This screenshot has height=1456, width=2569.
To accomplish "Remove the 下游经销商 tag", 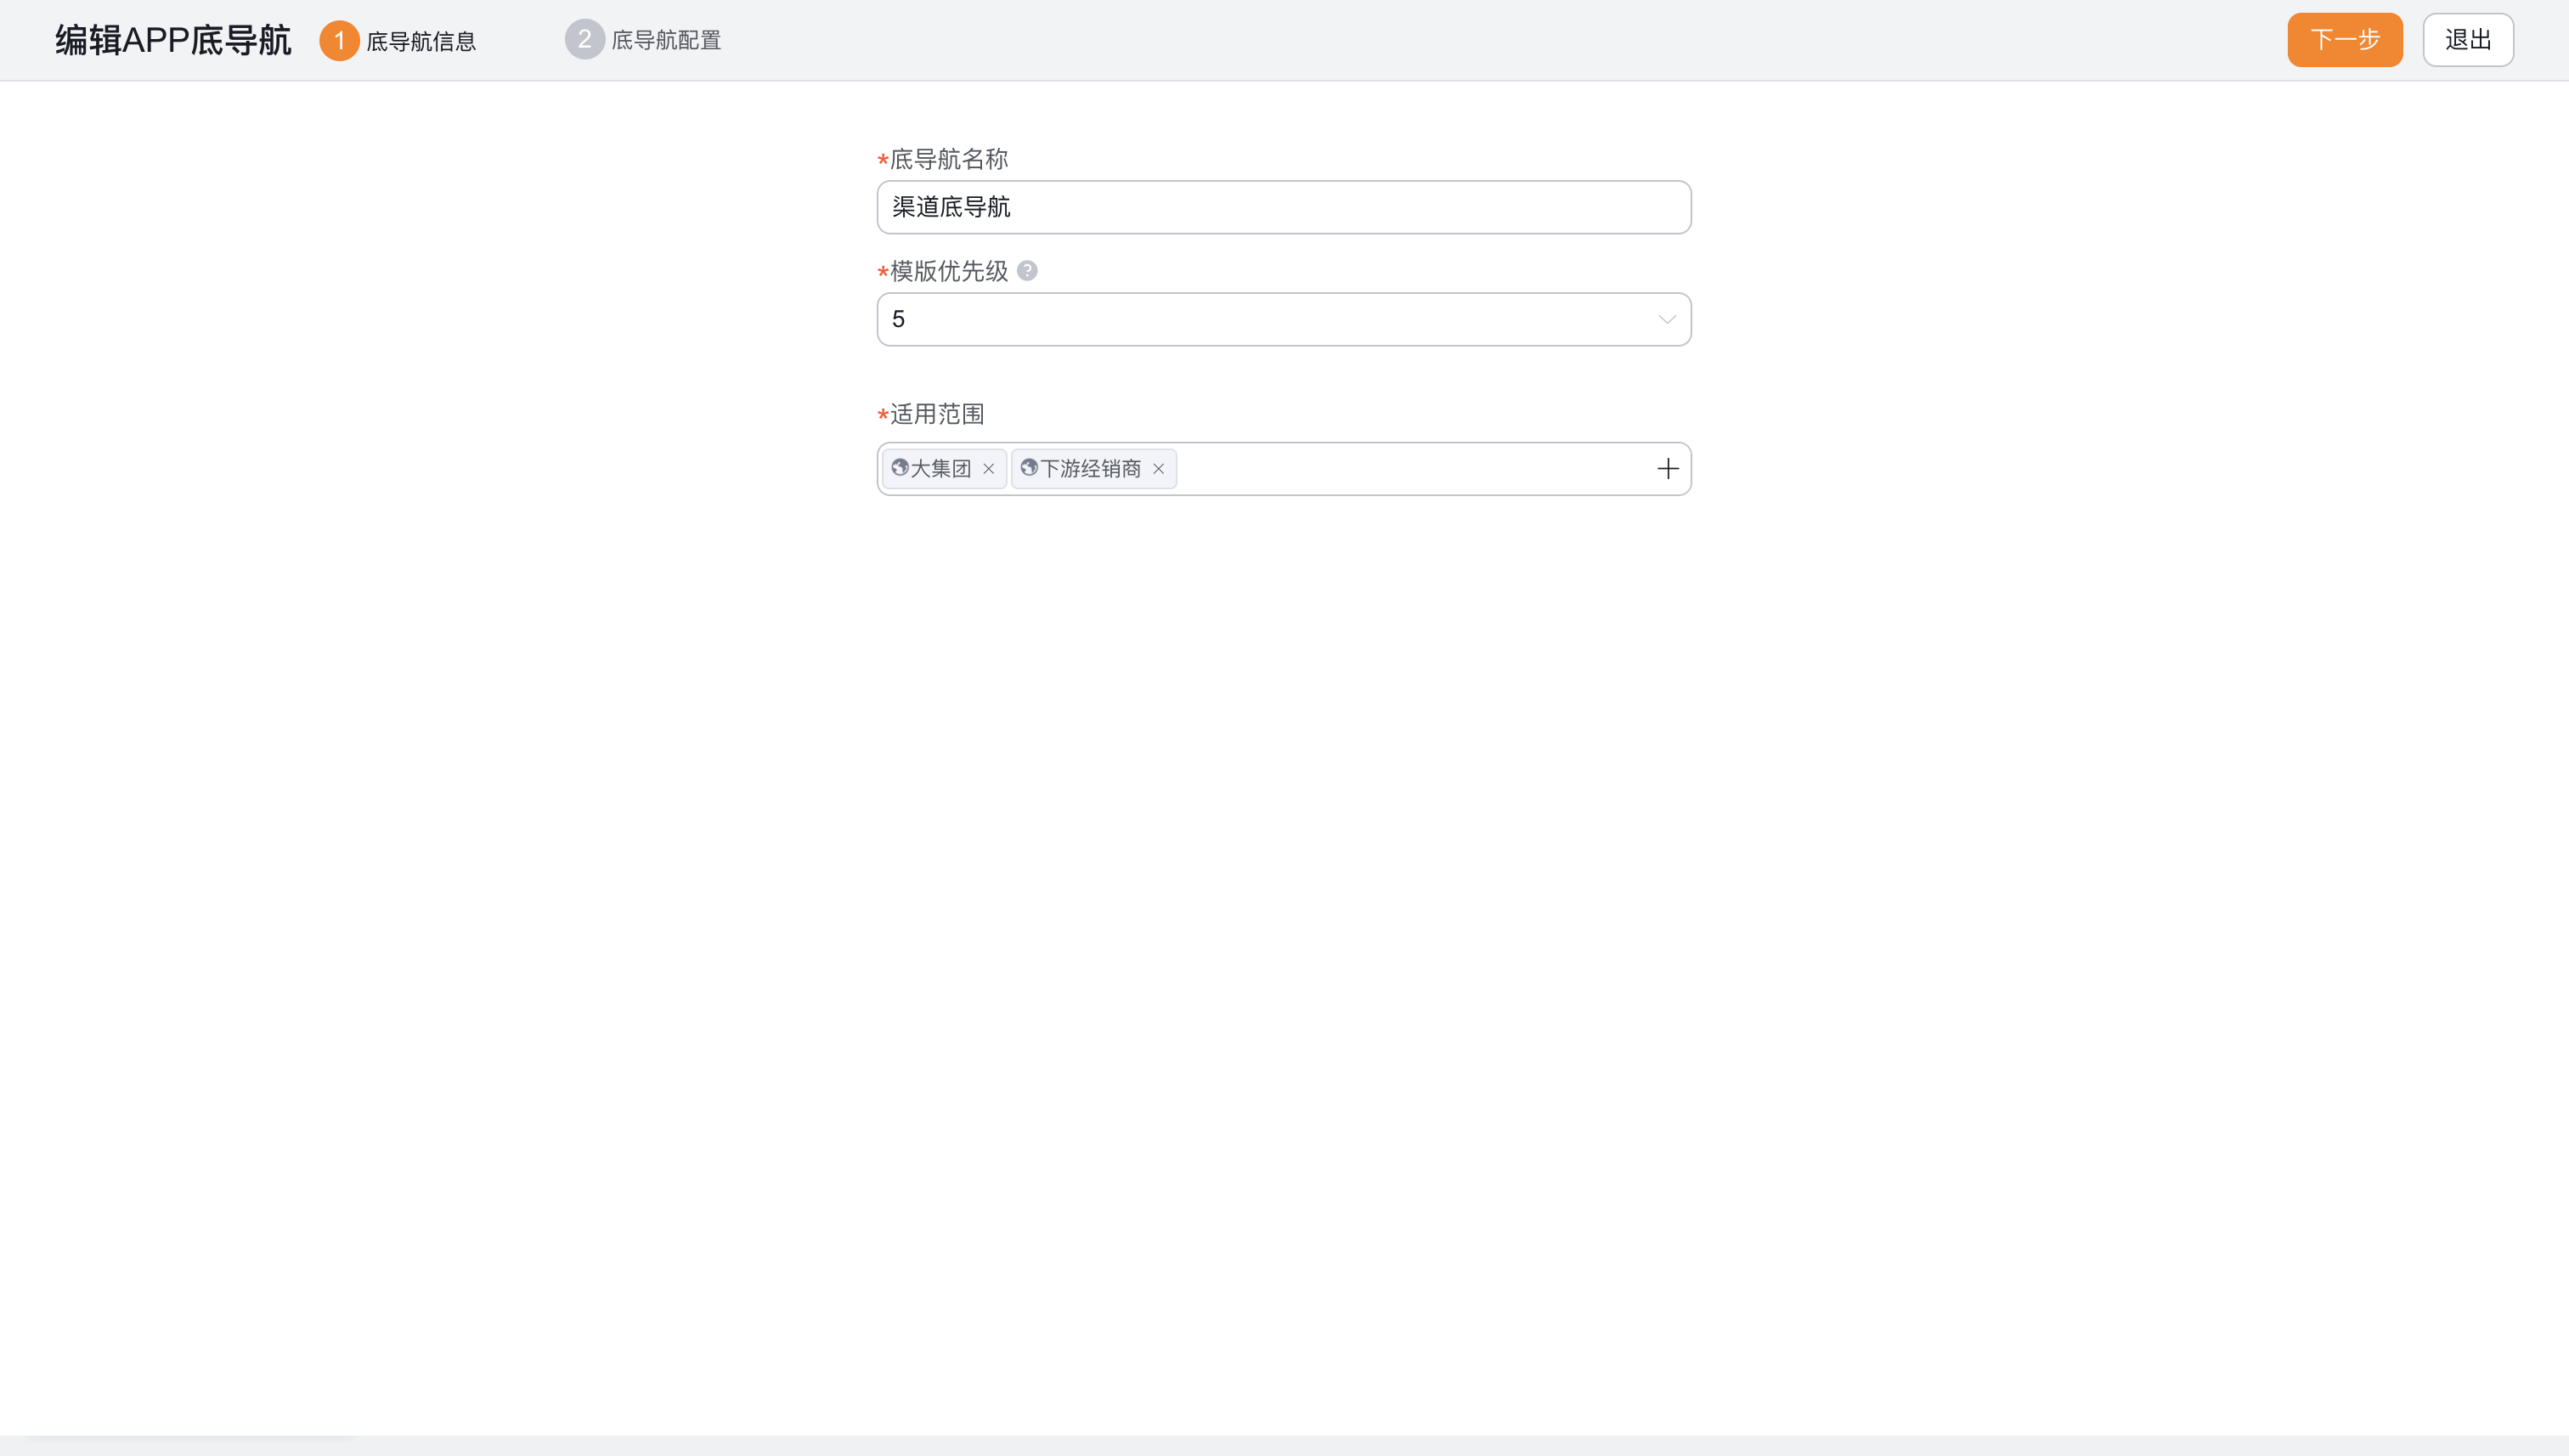I will tap(1158, 468).
